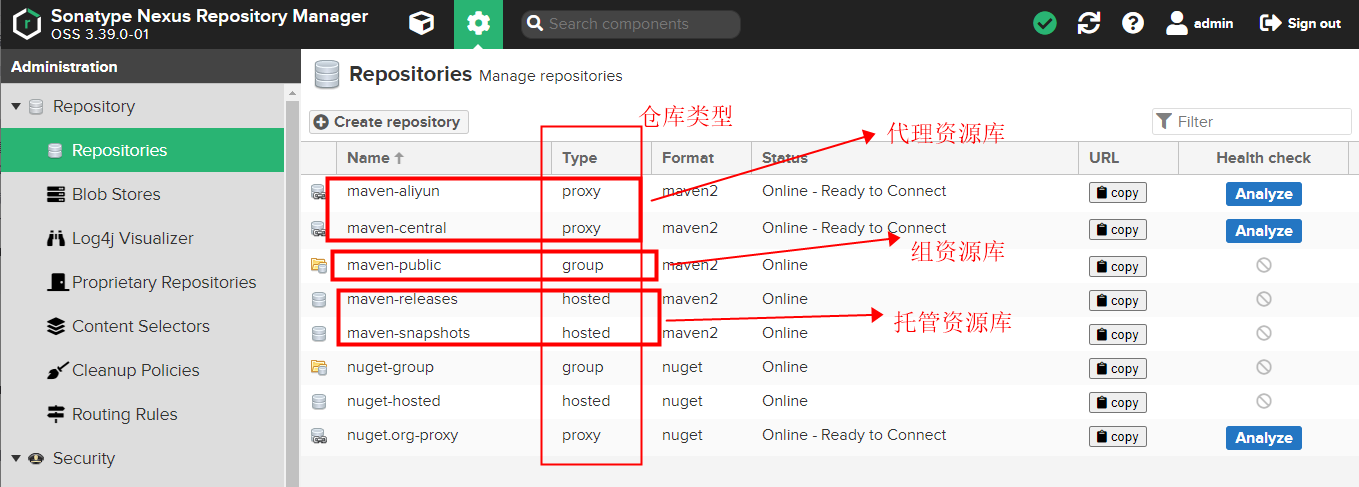Collapse the Repository tree section
This screenshot has width=1359, height=487.
coord(16,106)
